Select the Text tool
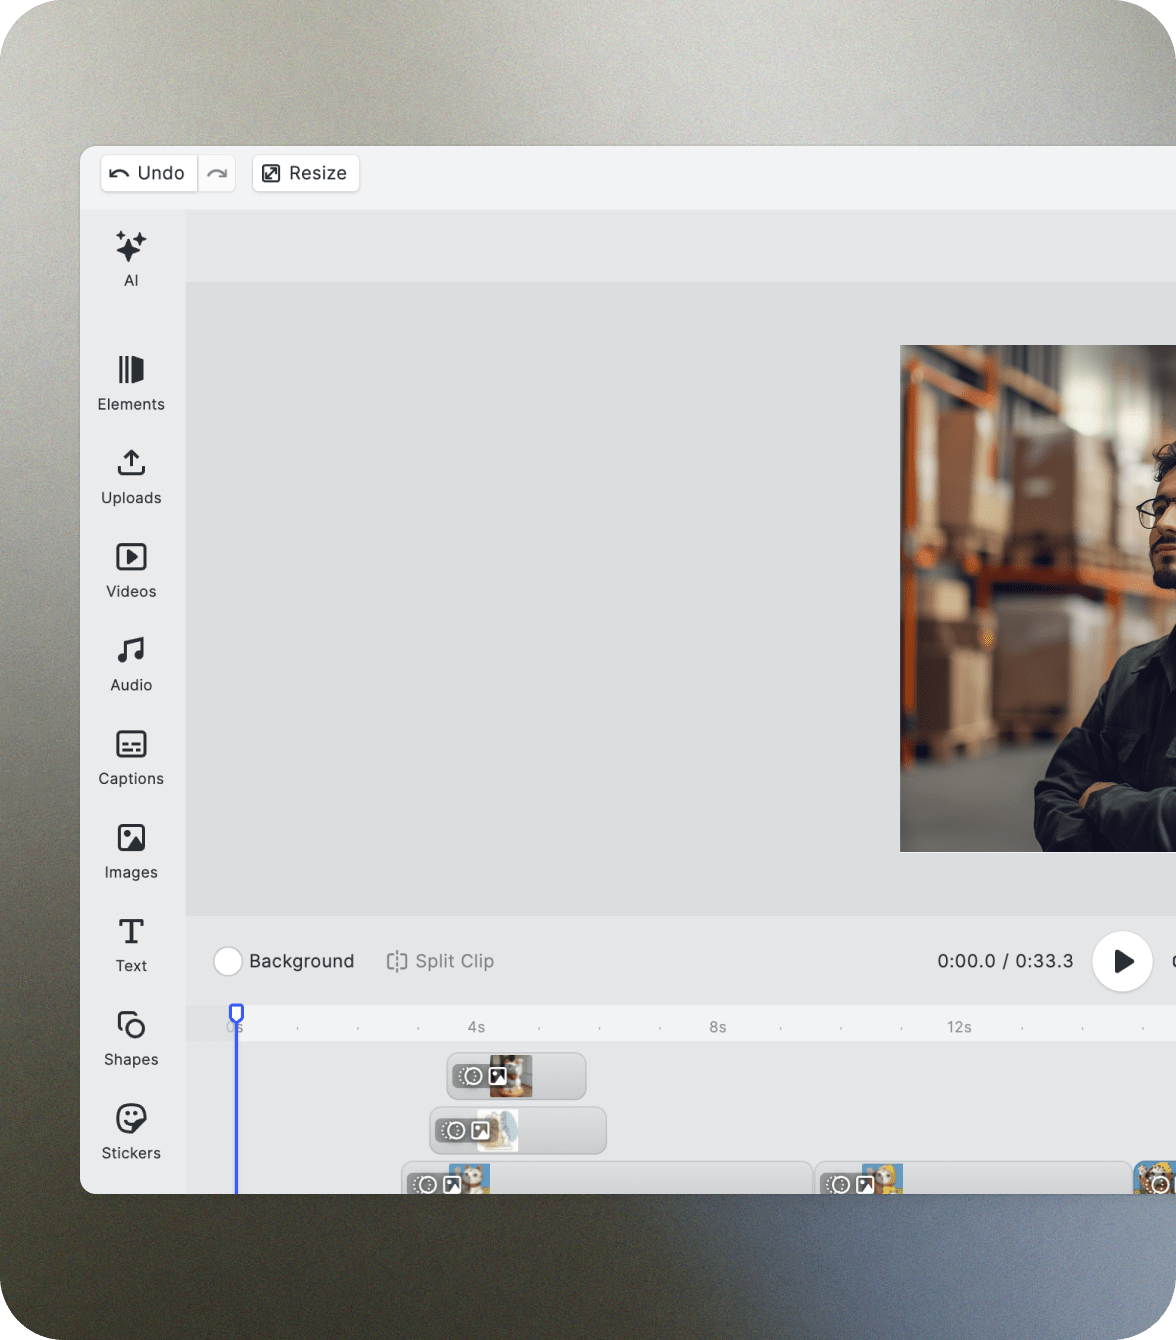The image size is (1176, 1340). tap(131, 944)
